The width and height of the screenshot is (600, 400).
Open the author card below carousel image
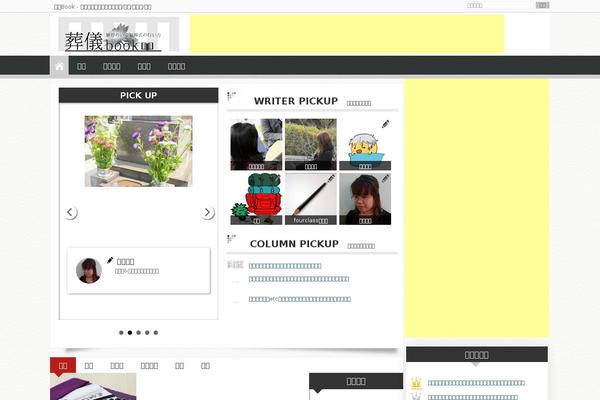139,271
